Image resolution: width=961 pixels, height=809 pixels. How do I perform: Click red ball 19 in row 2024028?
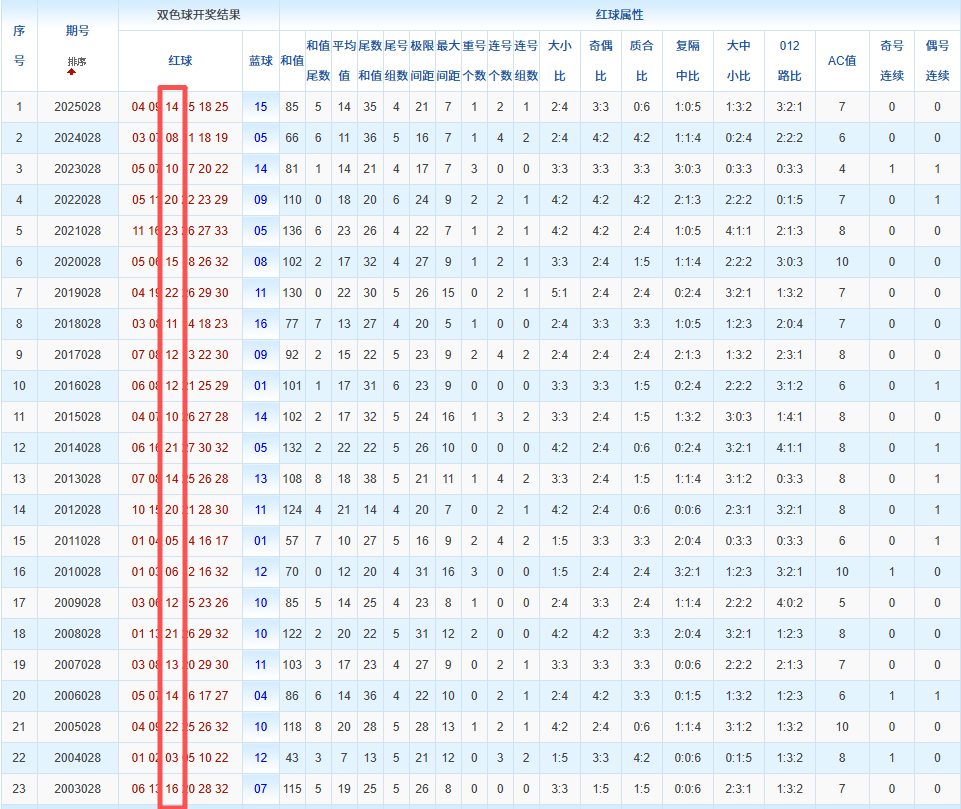(221, 138)
